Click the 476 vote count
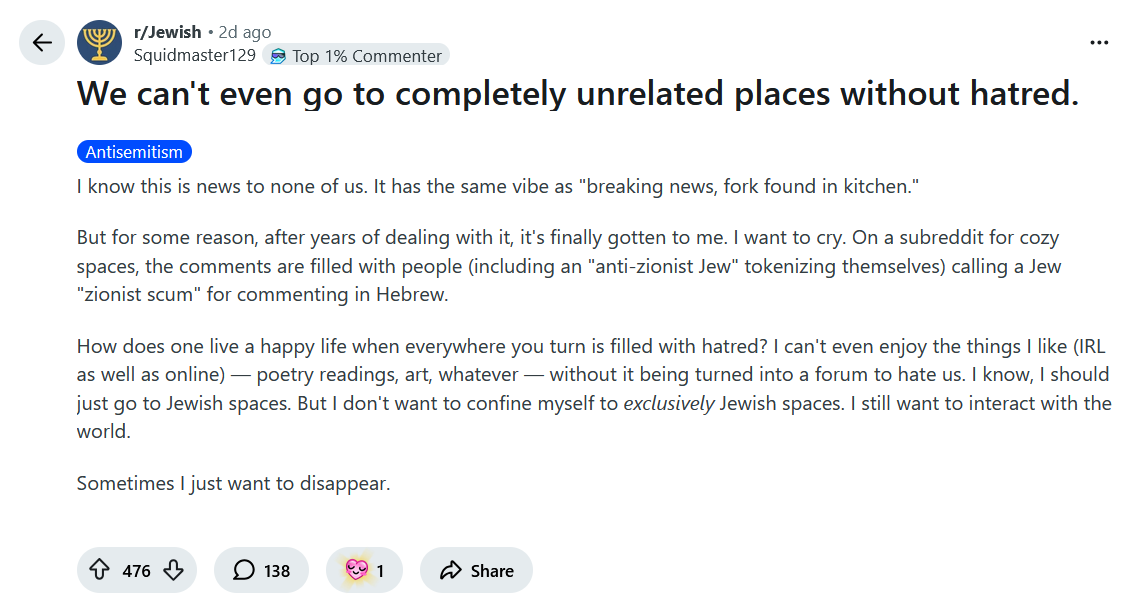The width and height of the screenshot is (1131, 600). [x=136, y=571]
